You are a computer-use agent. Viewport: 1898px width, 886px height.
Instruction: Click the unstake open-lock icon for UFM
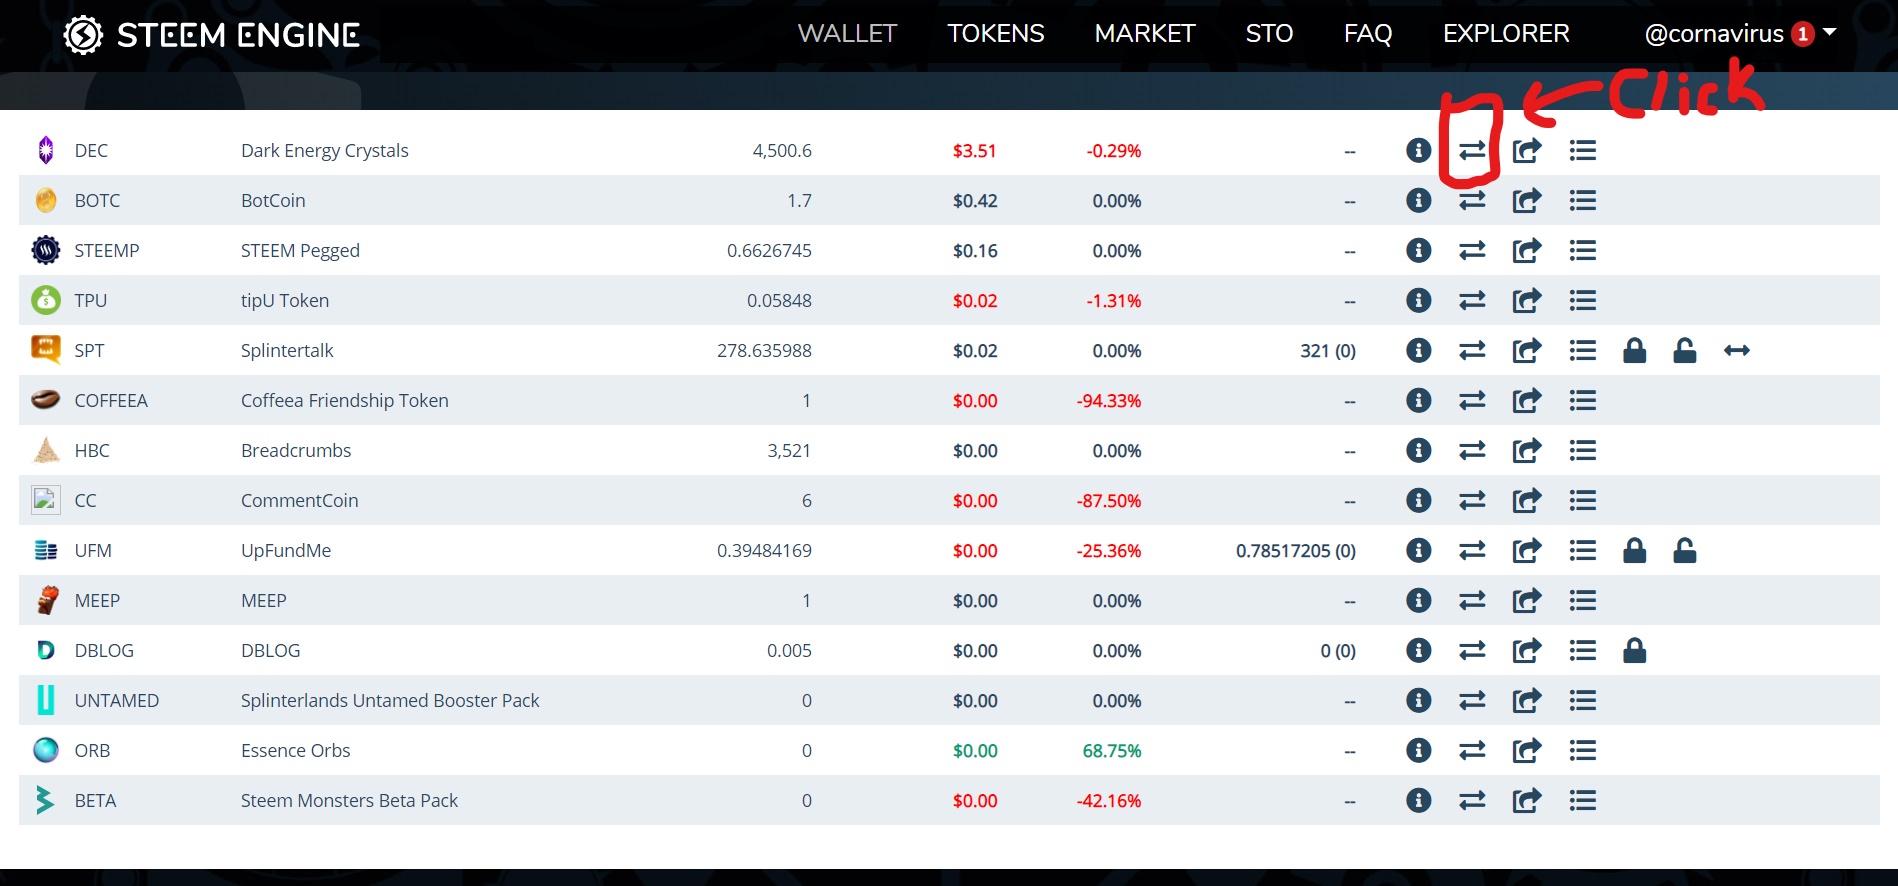[x=1684, y=551]
